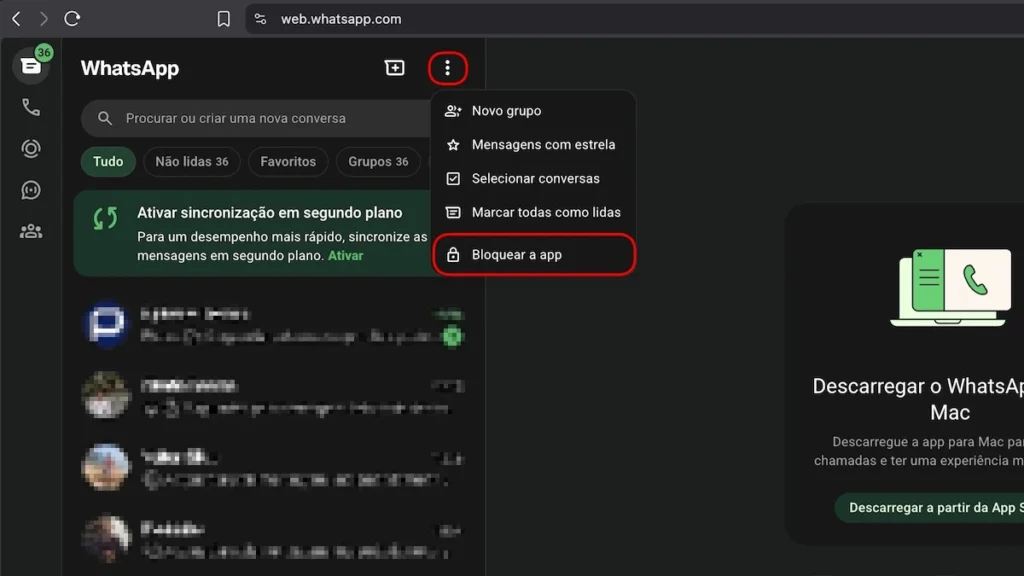Open the third chat with the sky blue avatar

tap(274, 468)
